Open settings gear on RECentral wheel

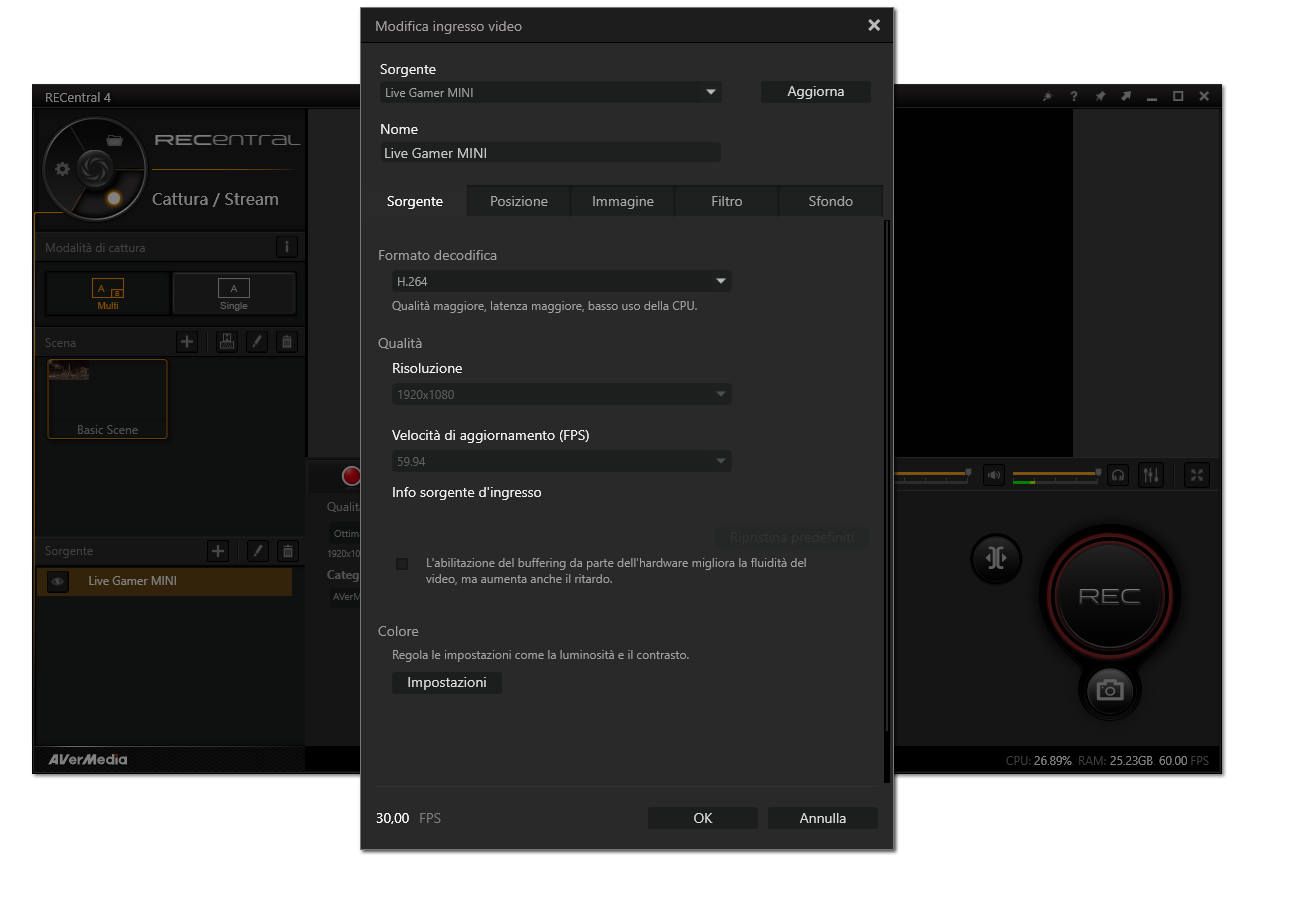click(62, 169)
